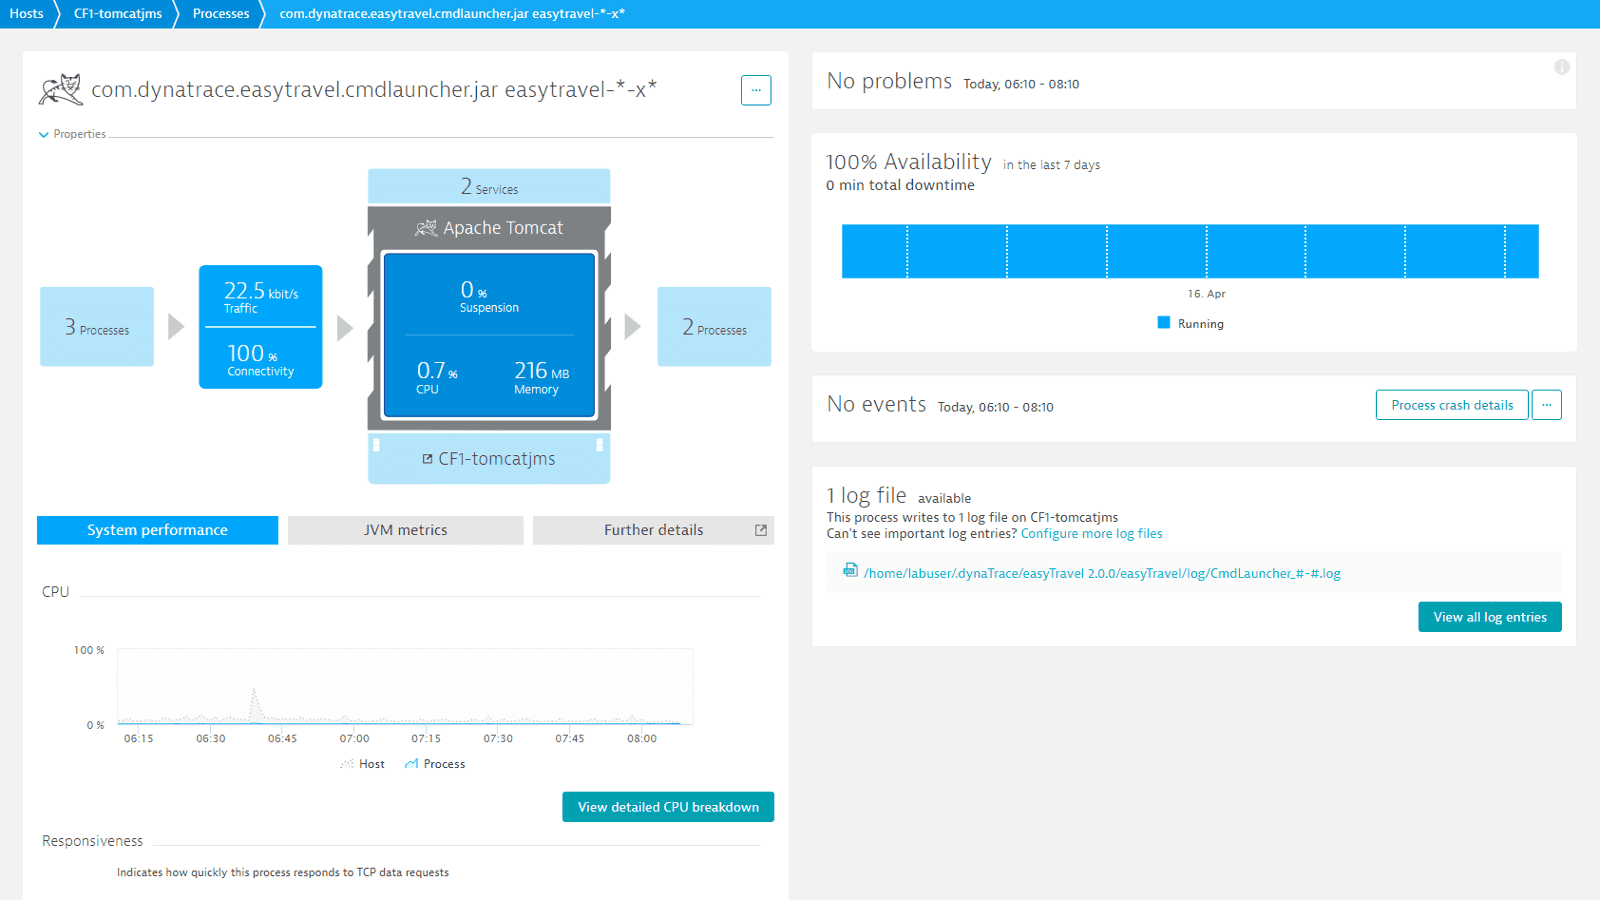Toggle the Process series in CPU legend
The height and width of the screenshot is (900, 1600).
pos(435,764)
